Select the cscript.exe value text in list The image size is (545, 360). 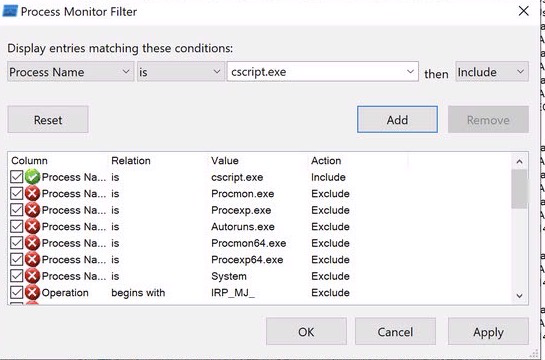click(237, 177)
